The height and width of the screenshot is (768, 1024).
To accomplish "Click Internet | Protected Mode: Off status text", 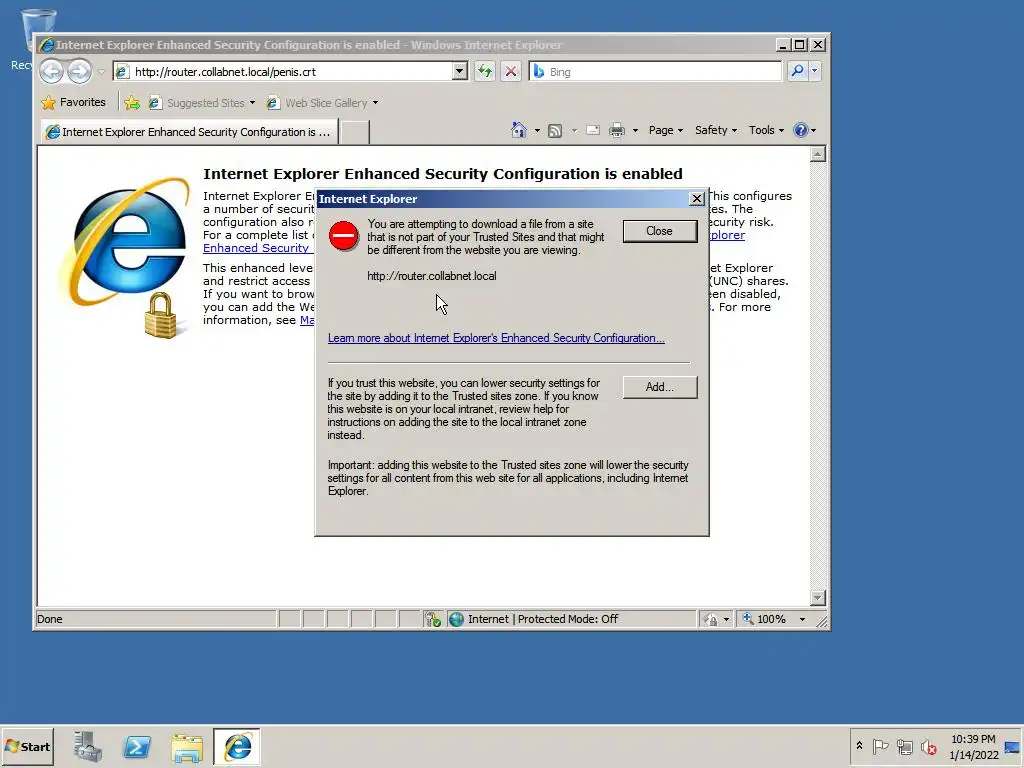I will pos(543,619).
